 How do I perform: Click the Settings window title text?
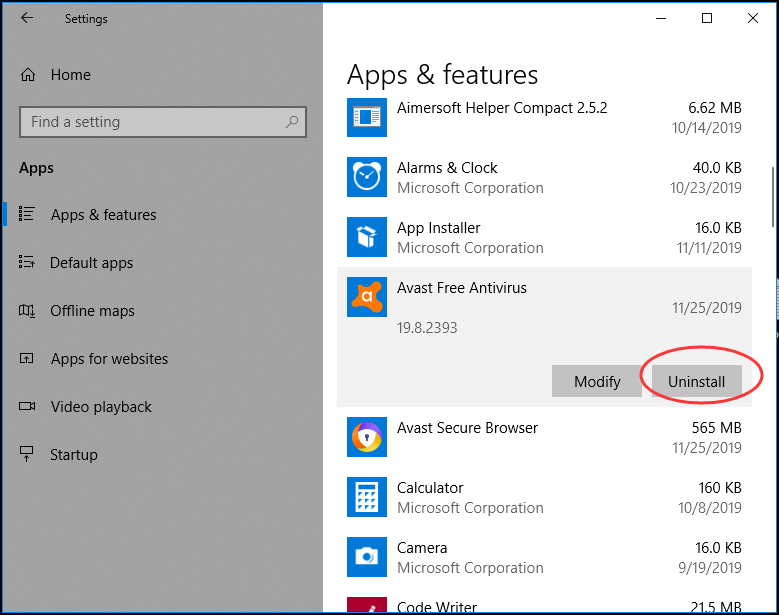(86, 19)
